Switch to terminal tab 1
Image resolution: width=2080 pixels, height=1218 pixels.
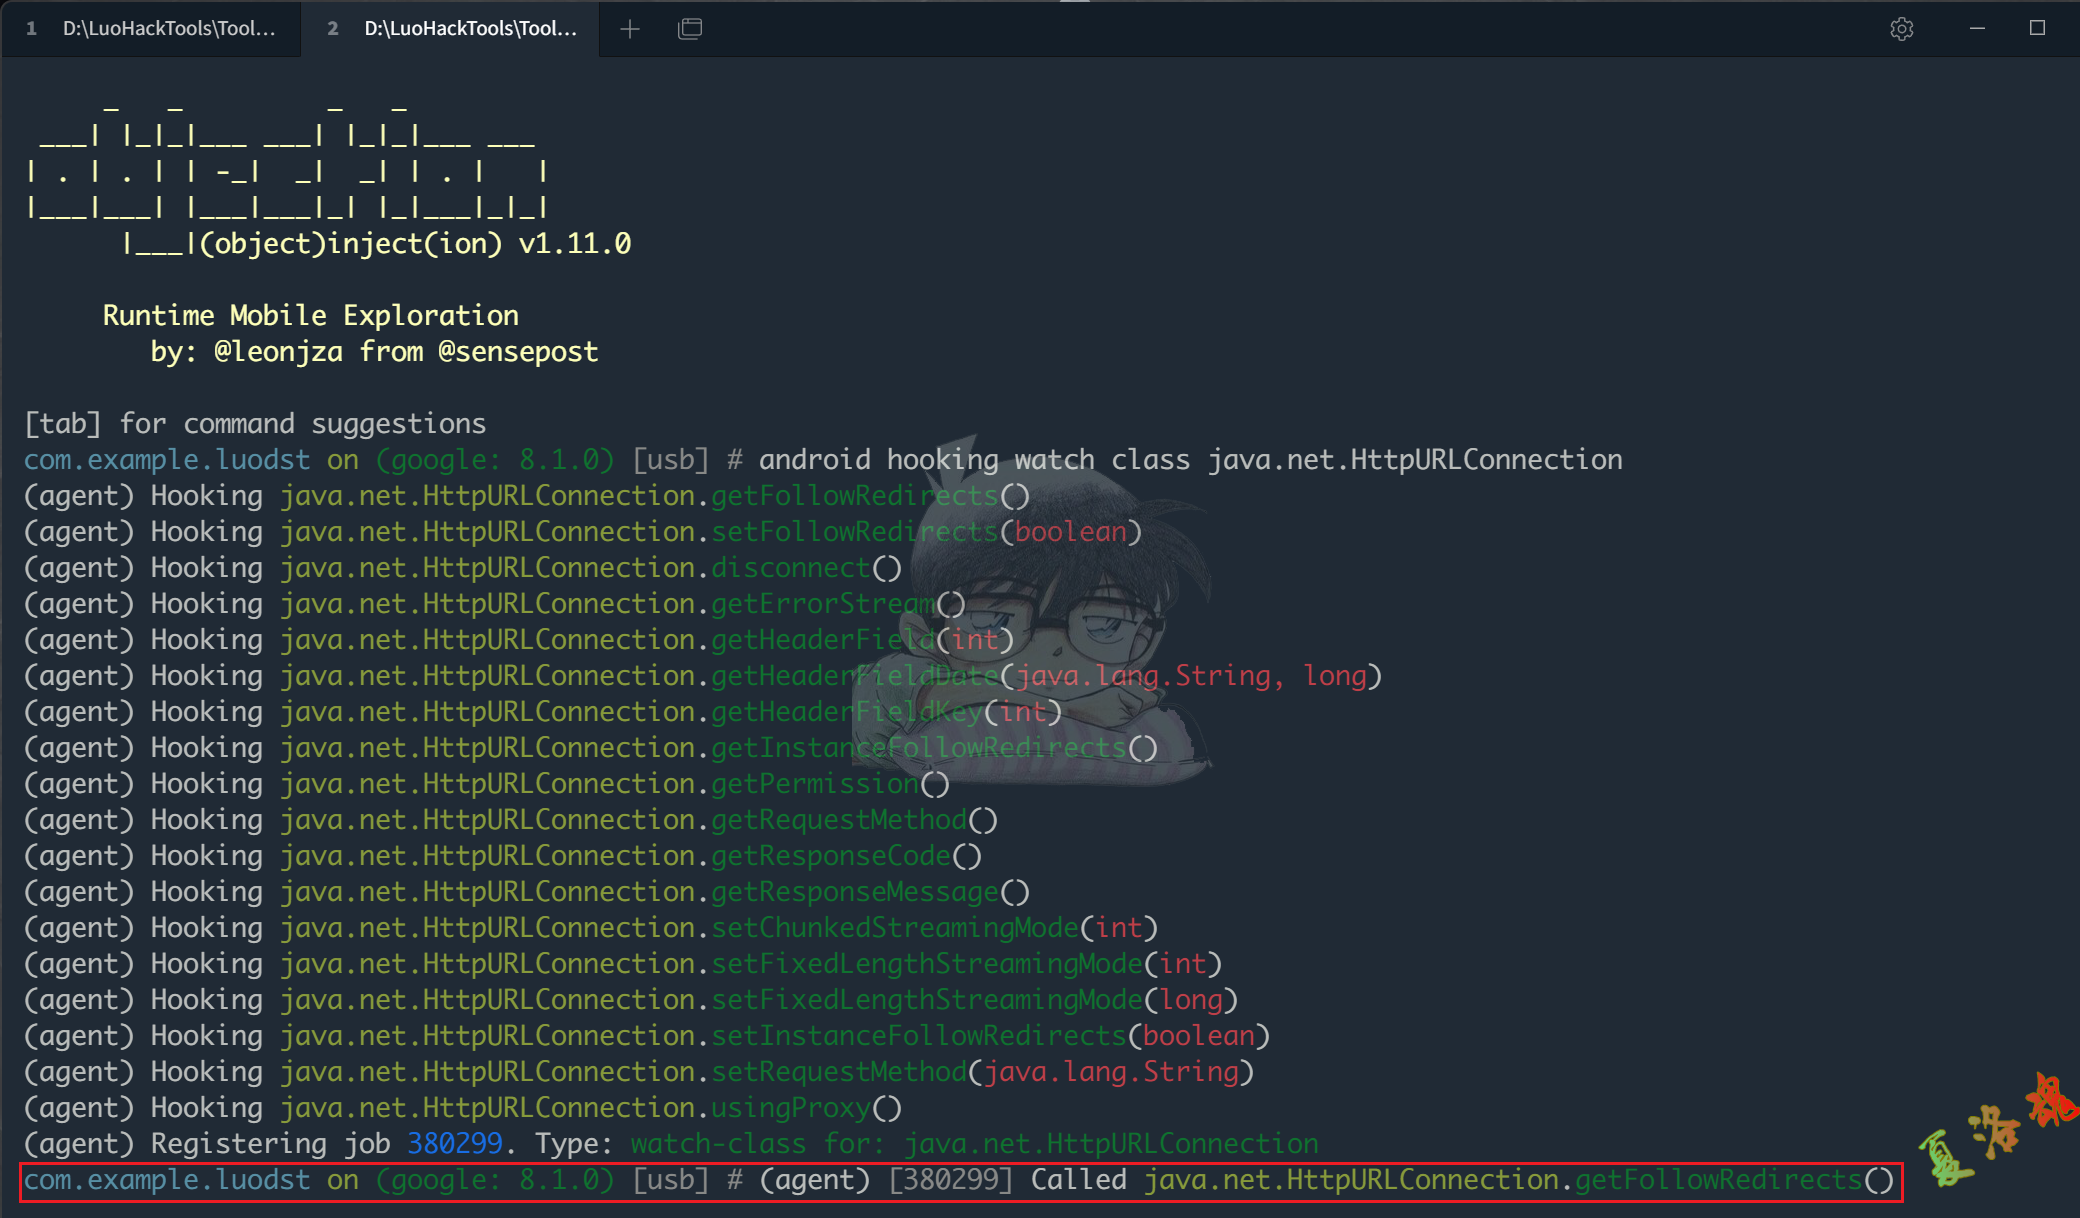tap(150, 29)
